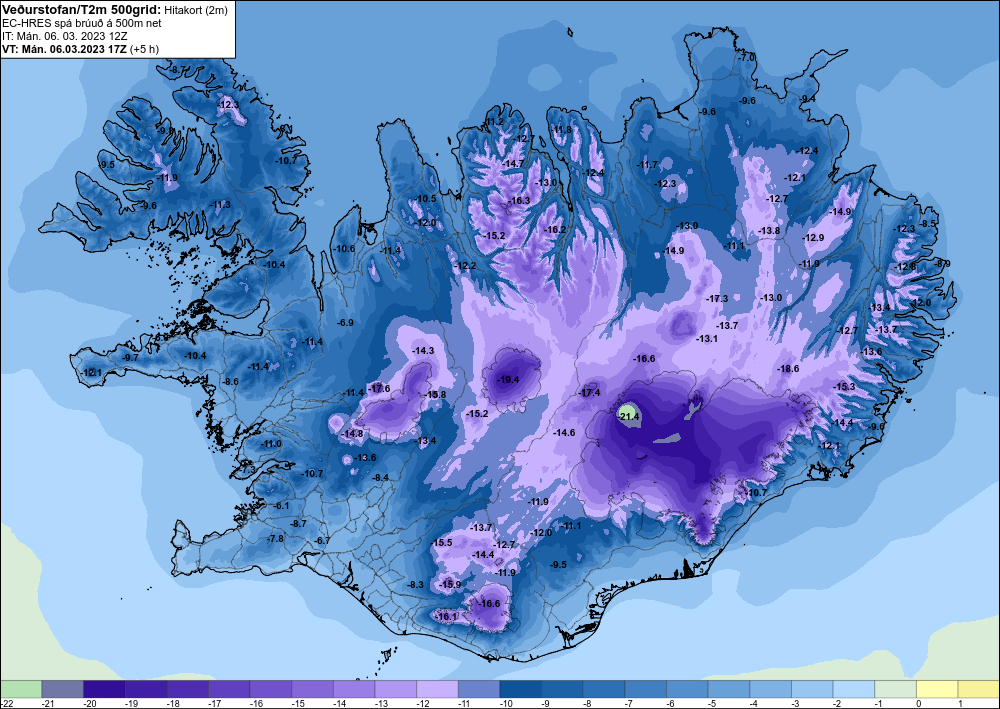The width and height of the screenshot is (1000, 709).
Task: Click the -11.0 temperature label
Action: click(270, 444)
